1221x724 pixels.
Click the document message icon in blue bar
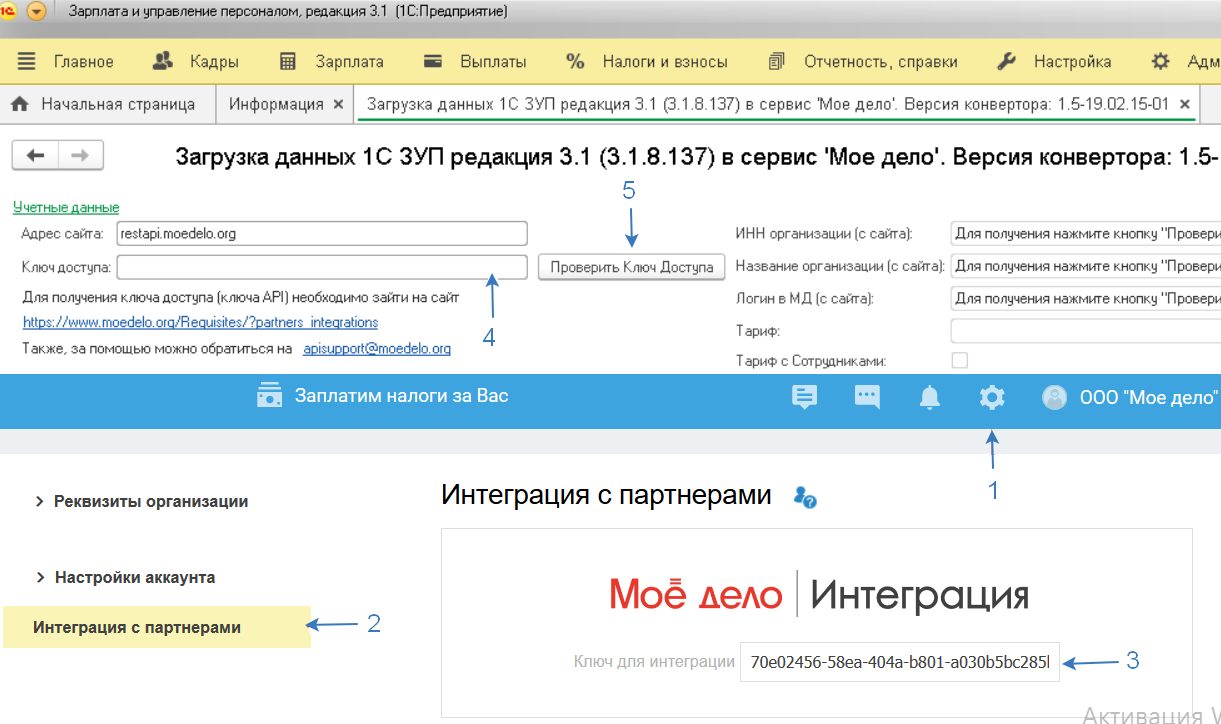tap(804, 398)
